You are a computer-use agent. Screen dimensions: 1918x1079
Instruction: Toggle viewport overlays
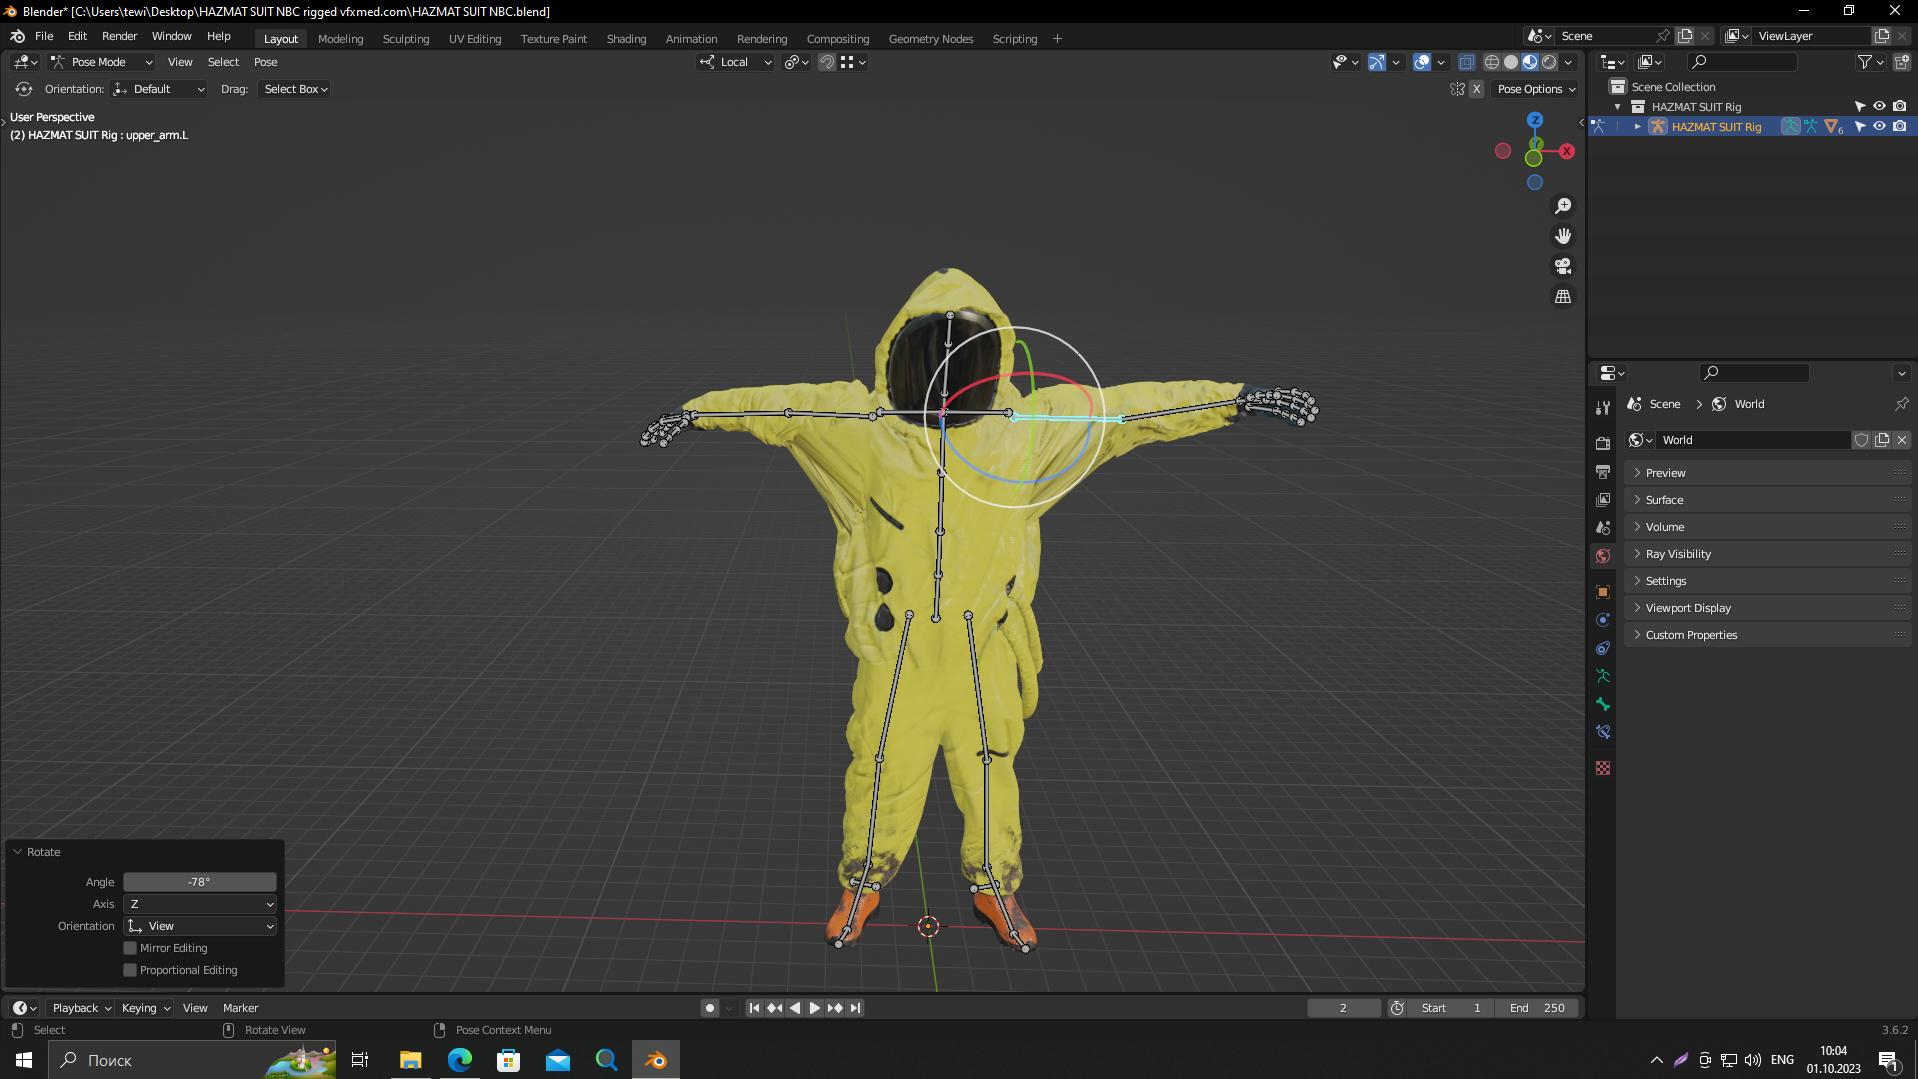pos(1422,62)
